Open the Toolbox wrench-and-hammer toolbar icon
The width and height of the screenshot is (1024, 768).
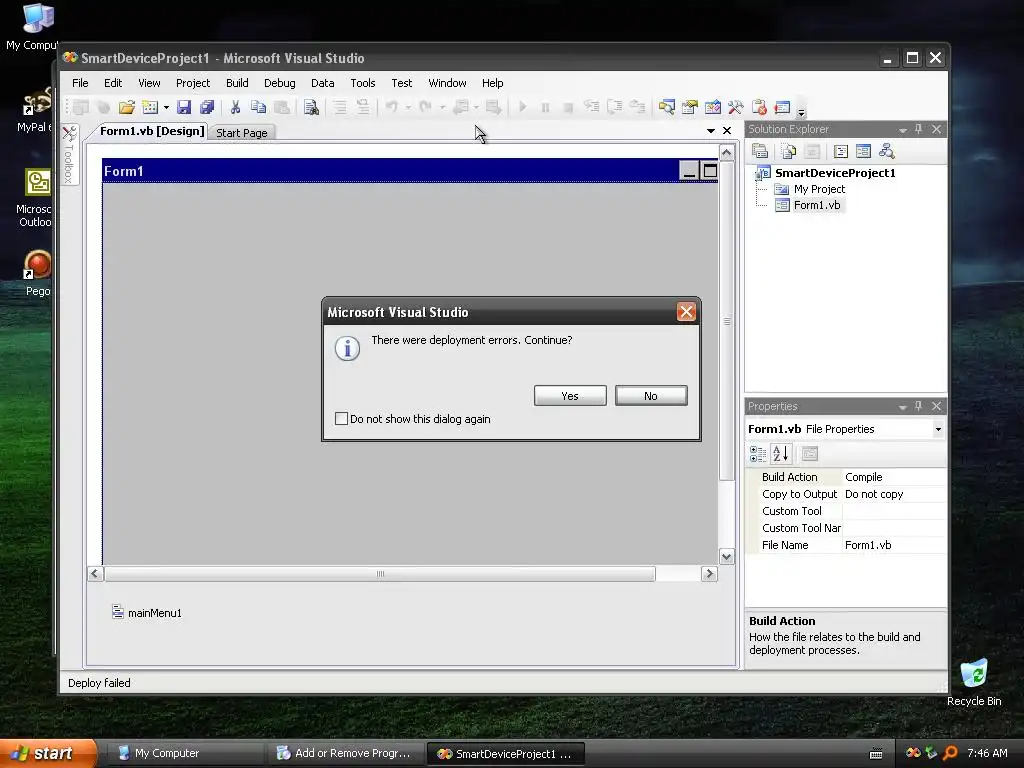pos(736,107)
